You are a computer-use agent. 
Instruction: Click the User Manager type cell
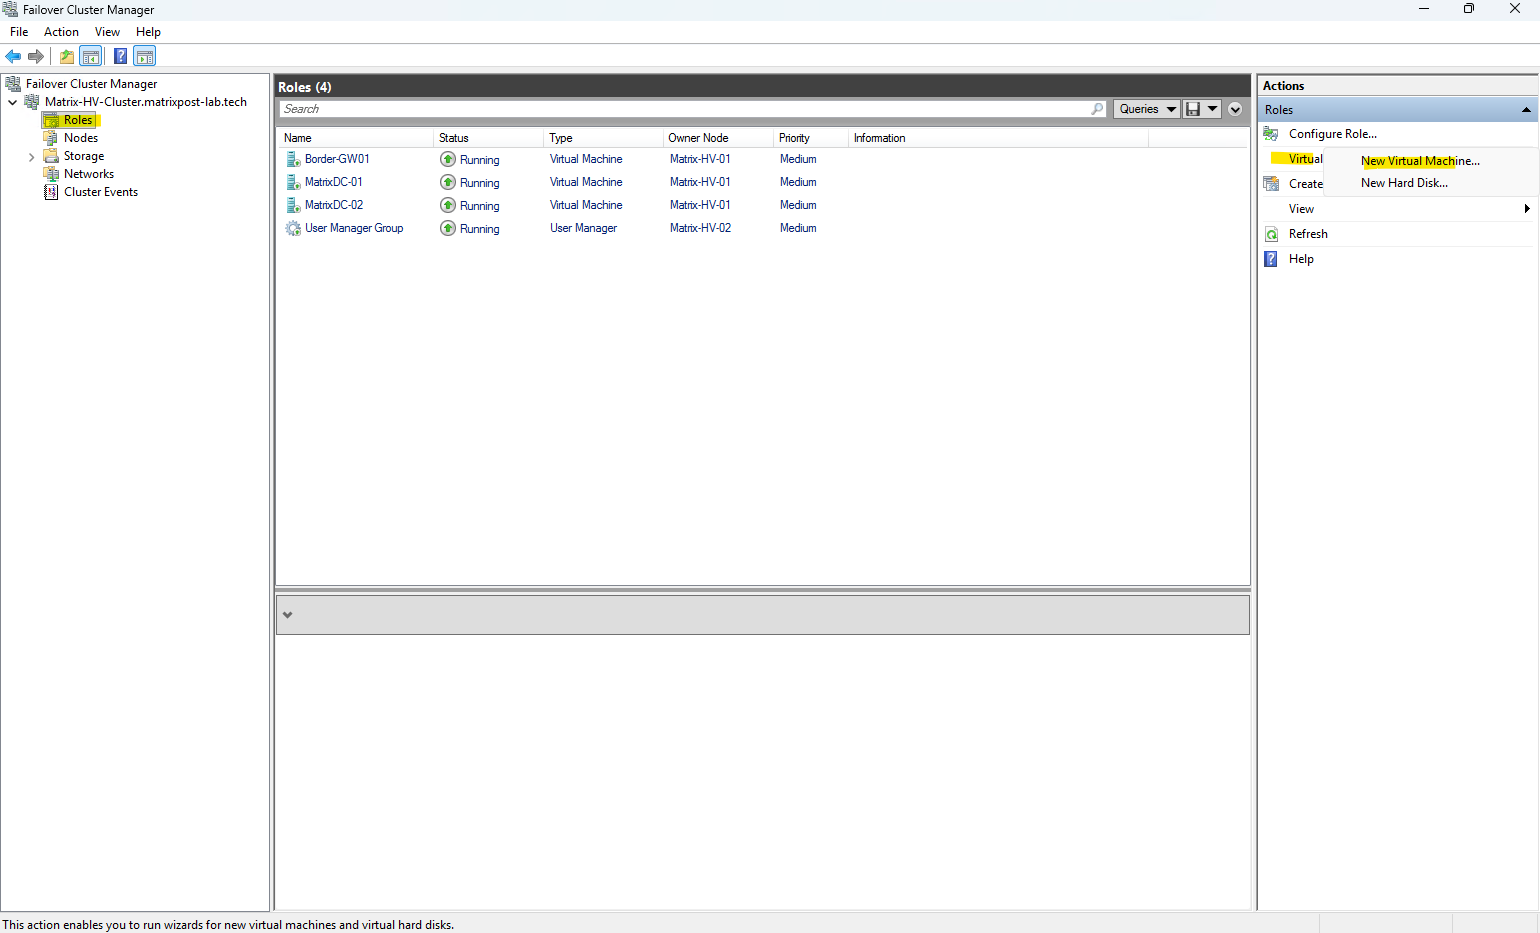(x=583, y=228)
